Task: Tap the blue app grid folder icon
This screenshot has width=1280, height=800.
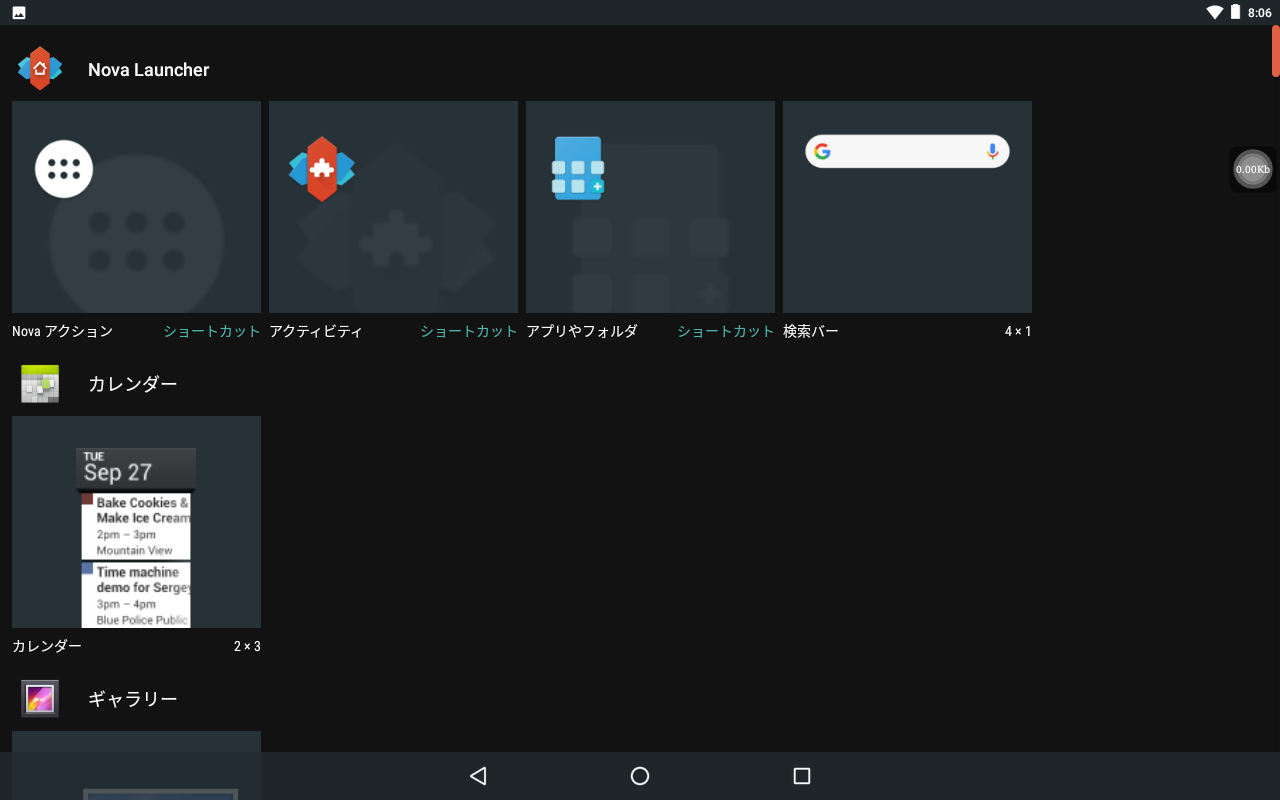Action: click(x=578, y=168)
